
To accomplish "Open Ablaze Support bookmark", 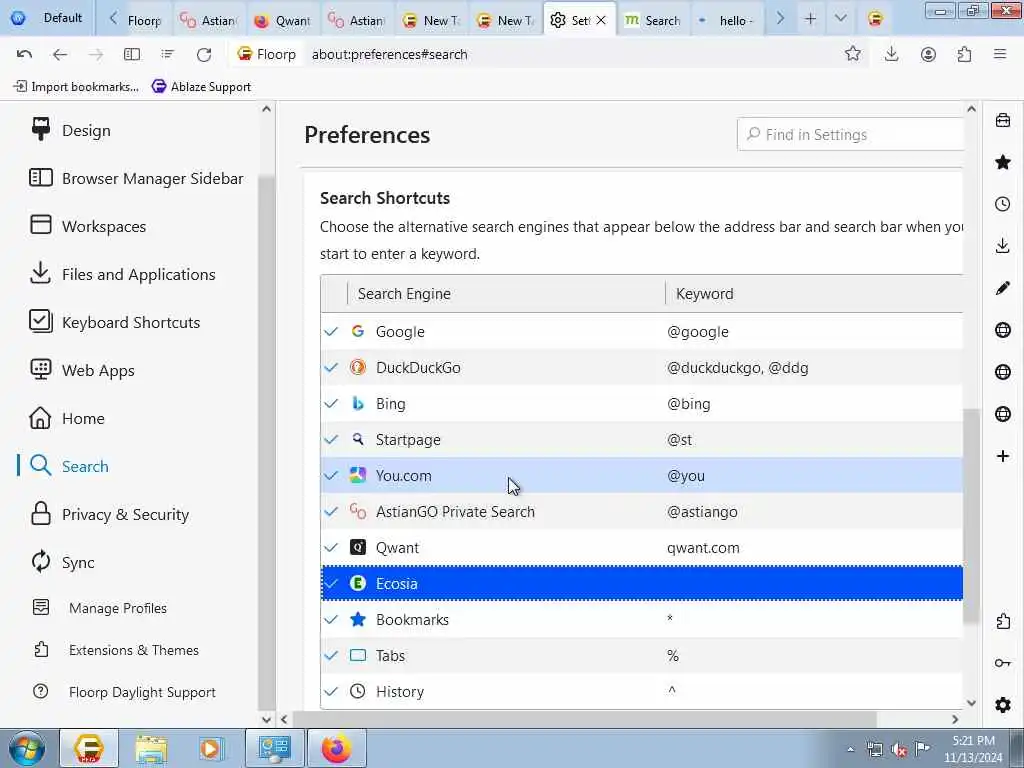I will pyautogui.click(x=202, y=86).
